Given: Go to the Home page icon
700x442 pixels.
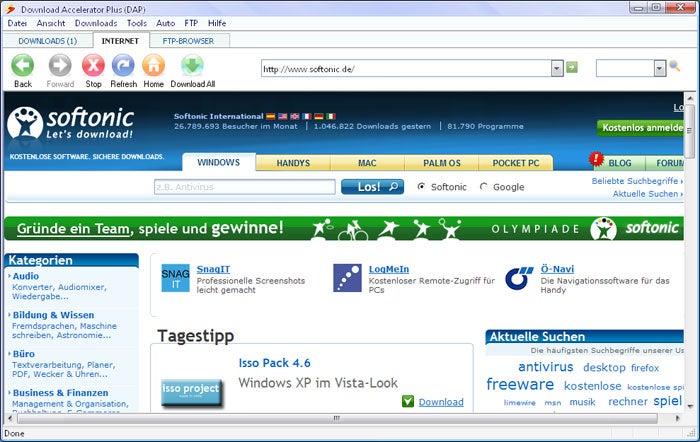Looking at the screenshot, I should coord(153,66).
